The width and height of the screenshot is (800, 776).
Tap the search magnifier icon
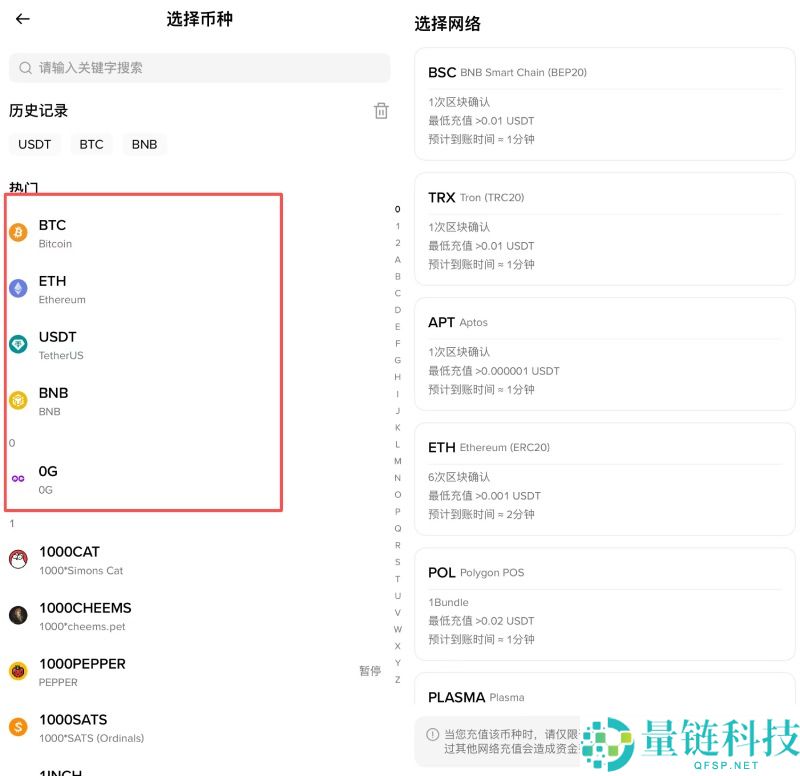coord(25,68)
